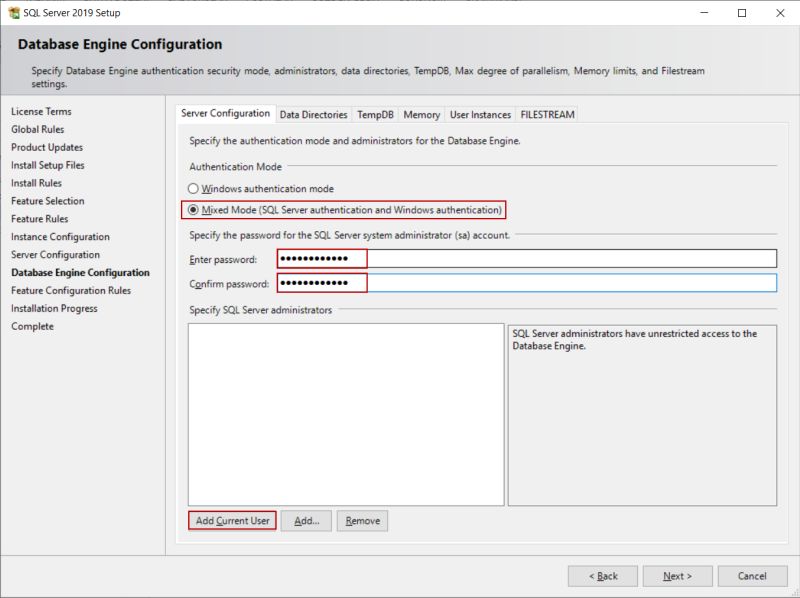800x598 pixels.
Task: Click Back to return to previous step
Action: (x=608, y=575)
